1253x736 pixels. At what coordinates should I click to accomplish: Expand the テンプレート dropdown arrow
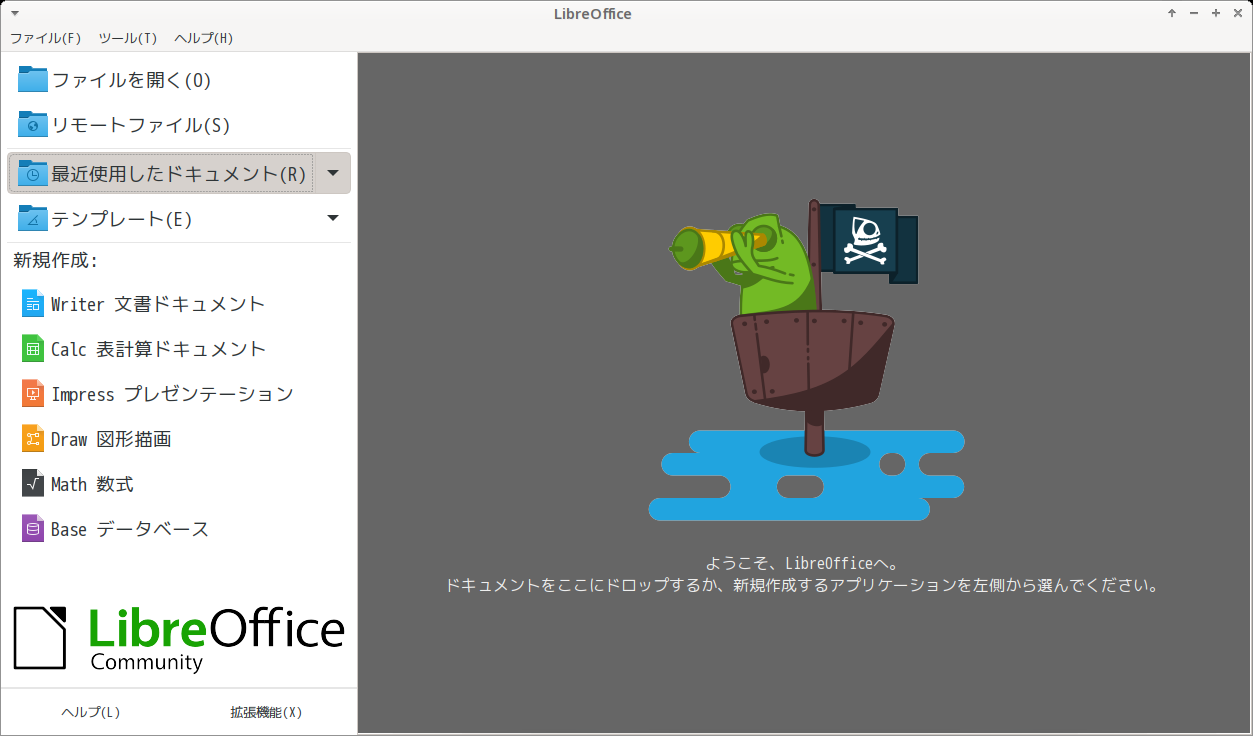point(333,218)
